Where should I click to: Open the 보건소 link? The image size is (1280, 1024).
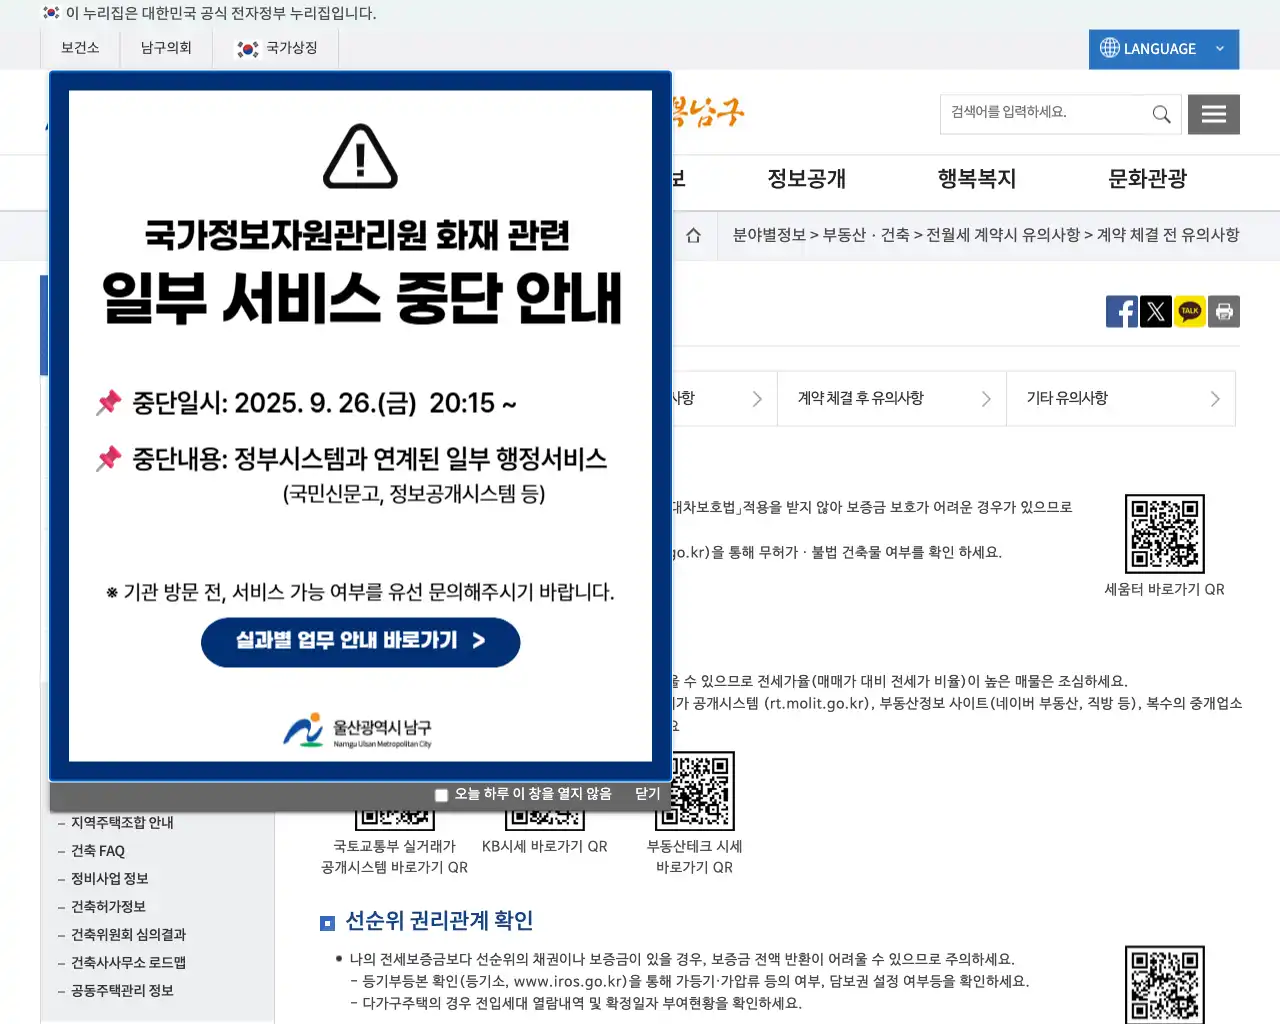(x=80, y=48)
